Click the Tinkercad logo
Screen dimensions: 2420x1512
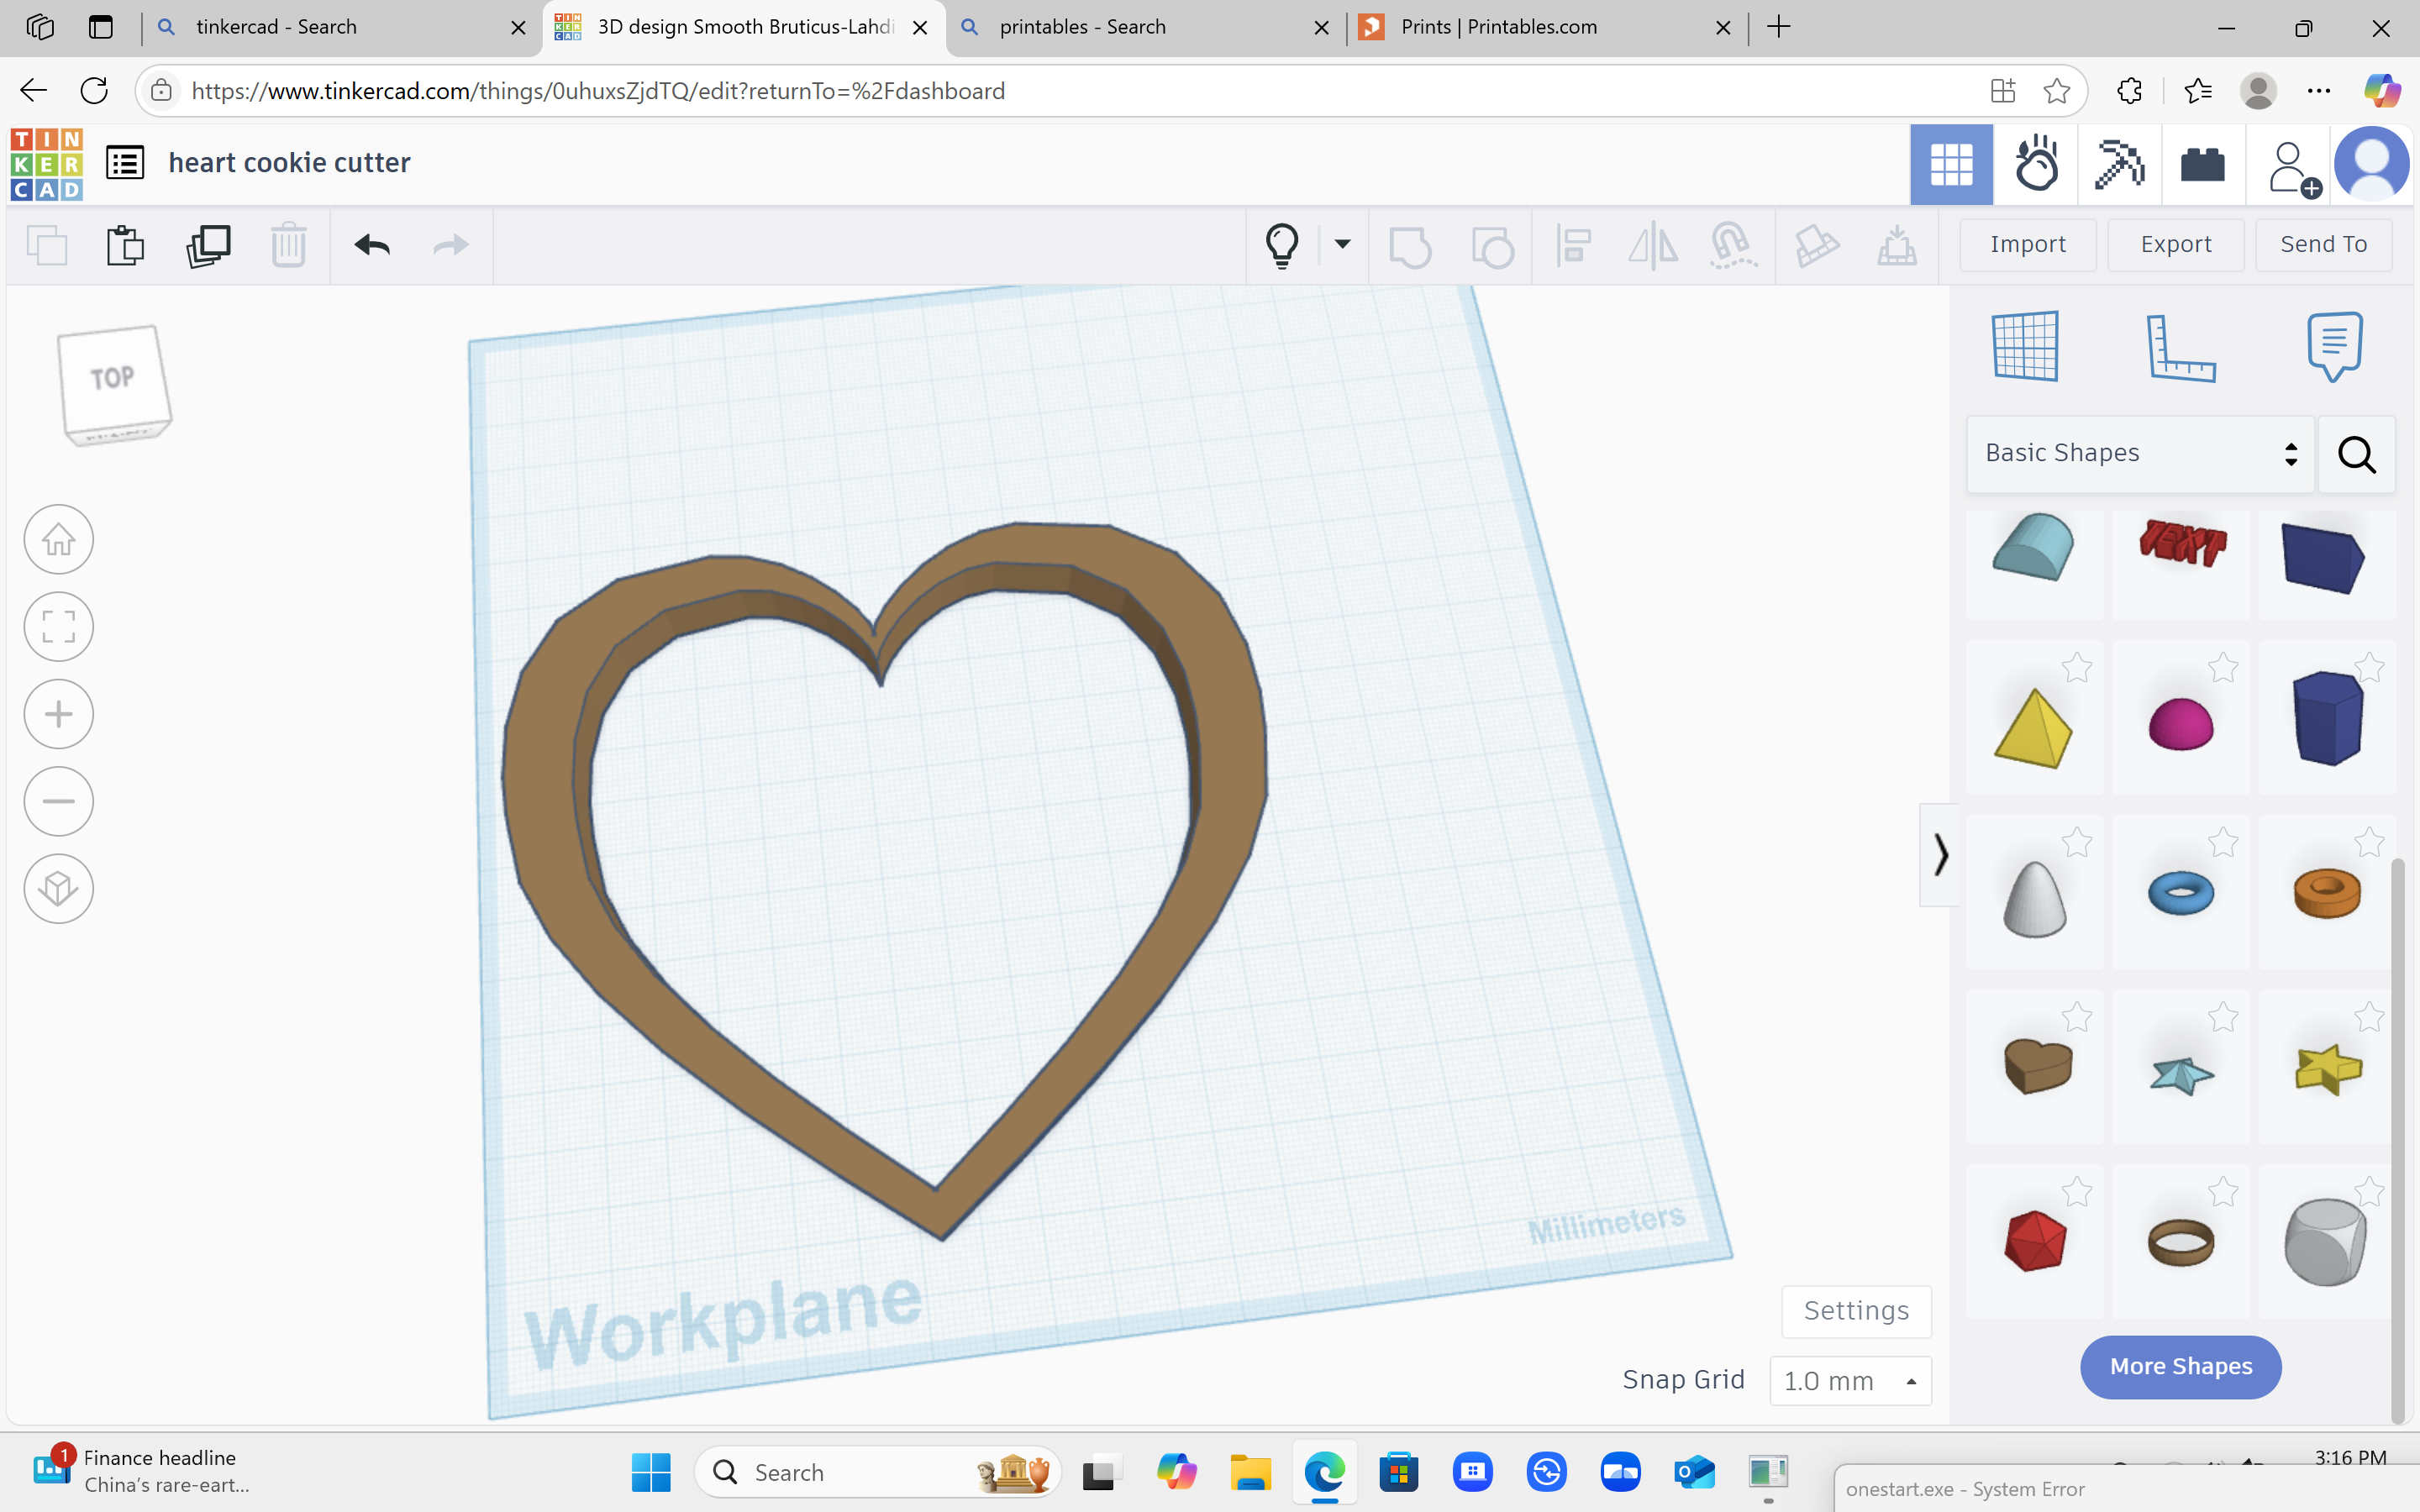click(46, 164)
